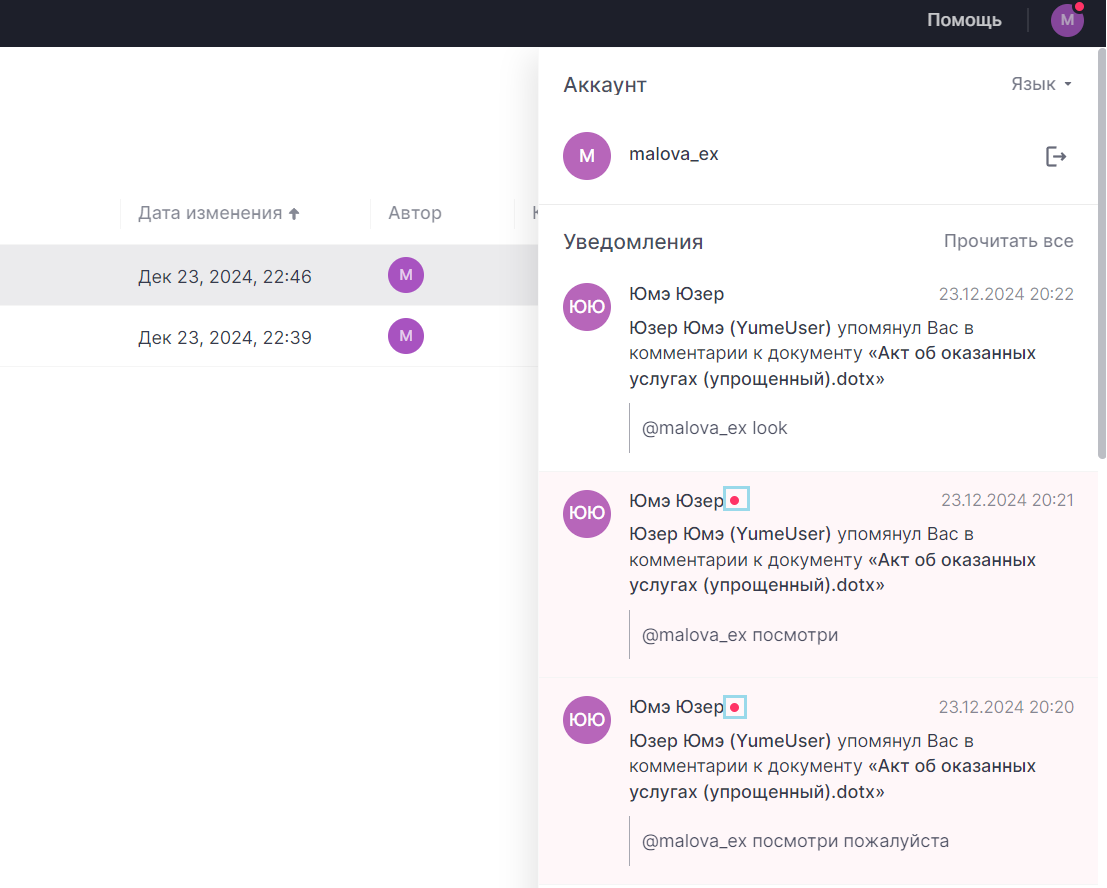Toggle unread dot on the 20:21 notification
The width and height of the screenshot is (1107, 888).
736,500
